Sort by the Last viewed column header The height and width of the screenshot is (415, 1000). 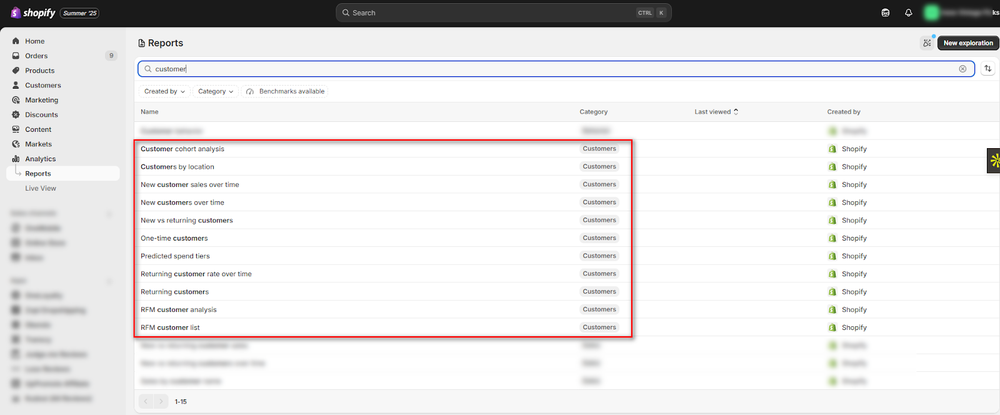tap(716, 112)
